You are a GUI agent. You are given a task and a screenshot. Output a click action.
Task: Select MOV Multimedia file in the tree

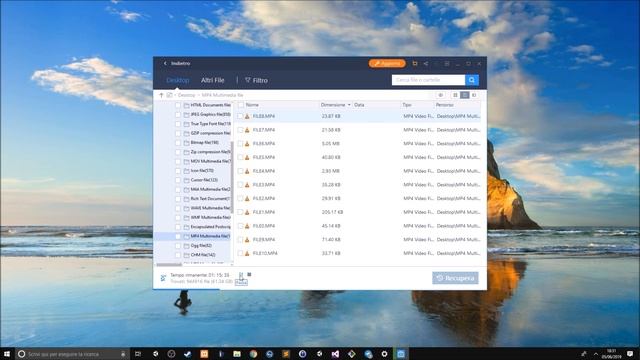pyautogui.click(x=210, y=162)
